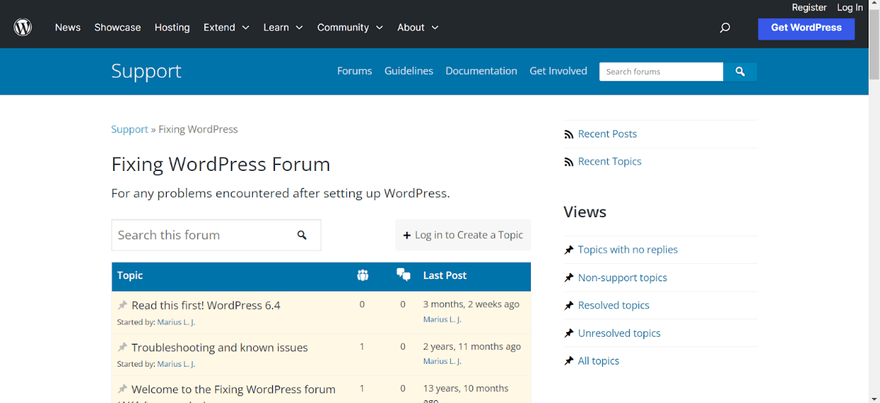Click Marius L. J. under 2 years, 11 months ago

(442, 361)
